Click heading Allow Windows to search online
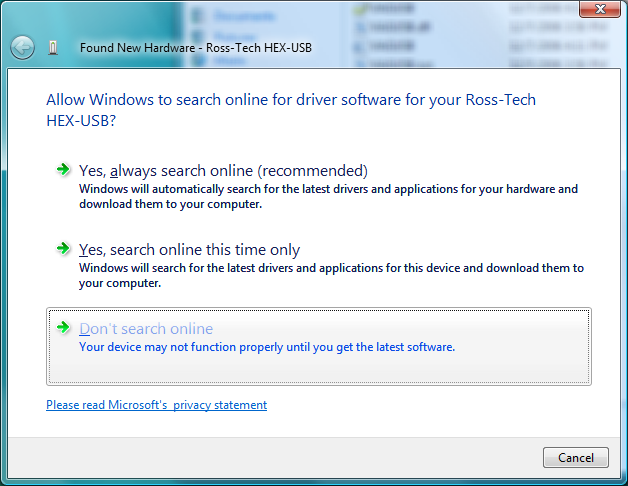 pyautogui.click(x=291, y=110)
